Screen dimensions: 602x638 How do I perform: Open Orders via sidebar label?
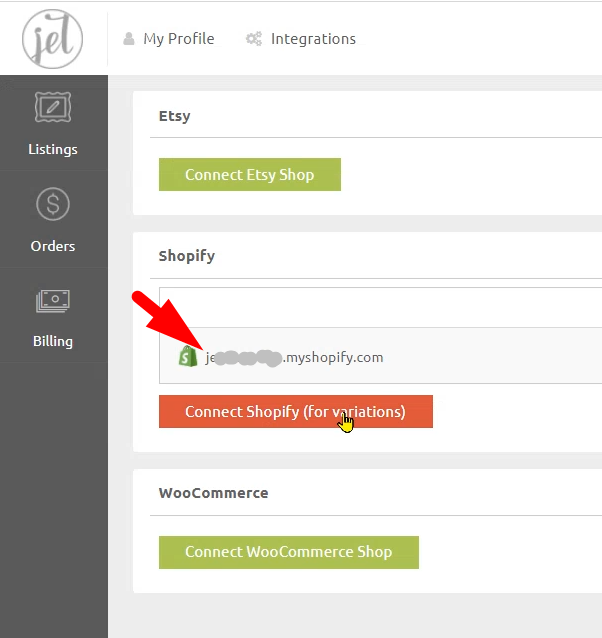coord(53,246)
